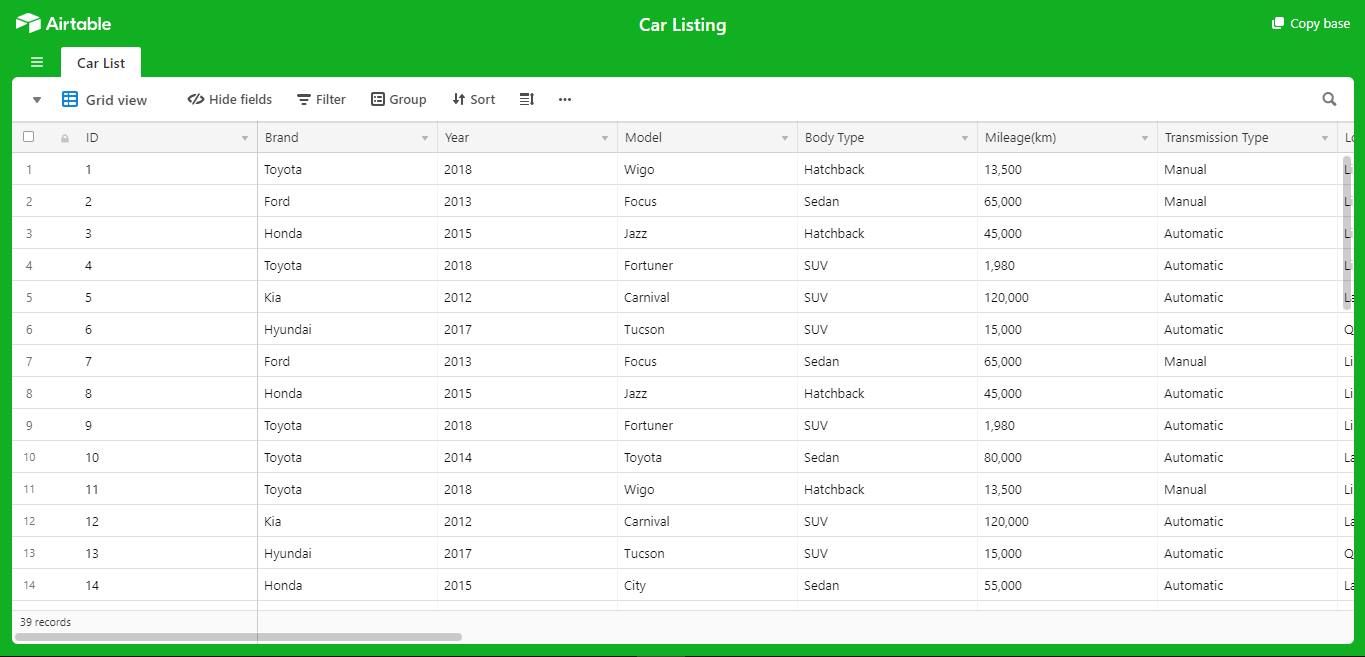Open the ID column dropdown arrow

pyautogui.click(x=245, y=138)
